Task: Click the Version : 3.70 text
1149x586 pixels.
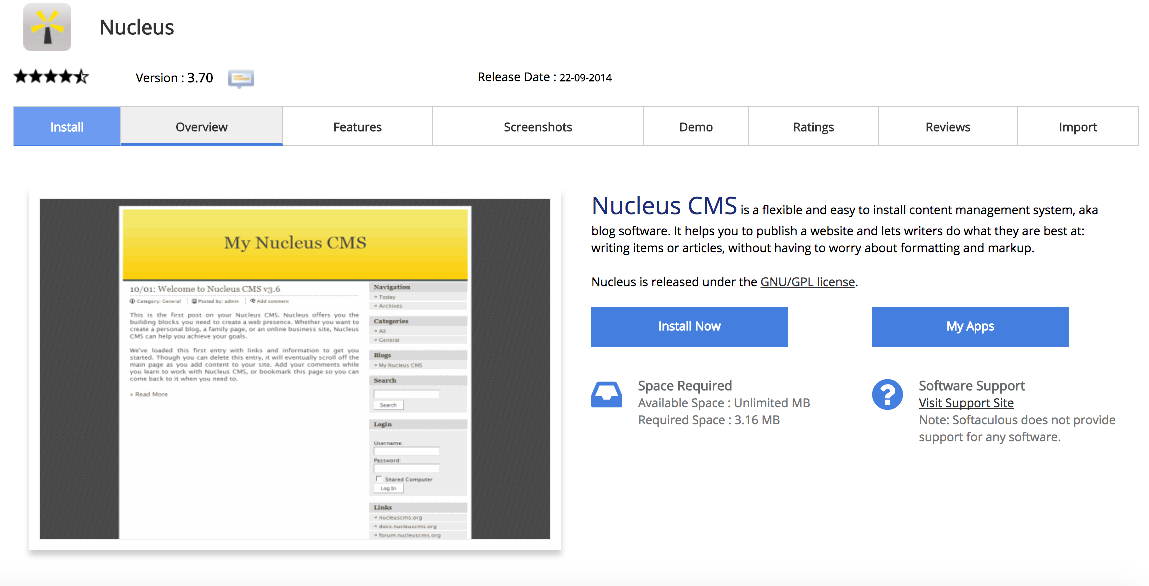Action: 174,78
